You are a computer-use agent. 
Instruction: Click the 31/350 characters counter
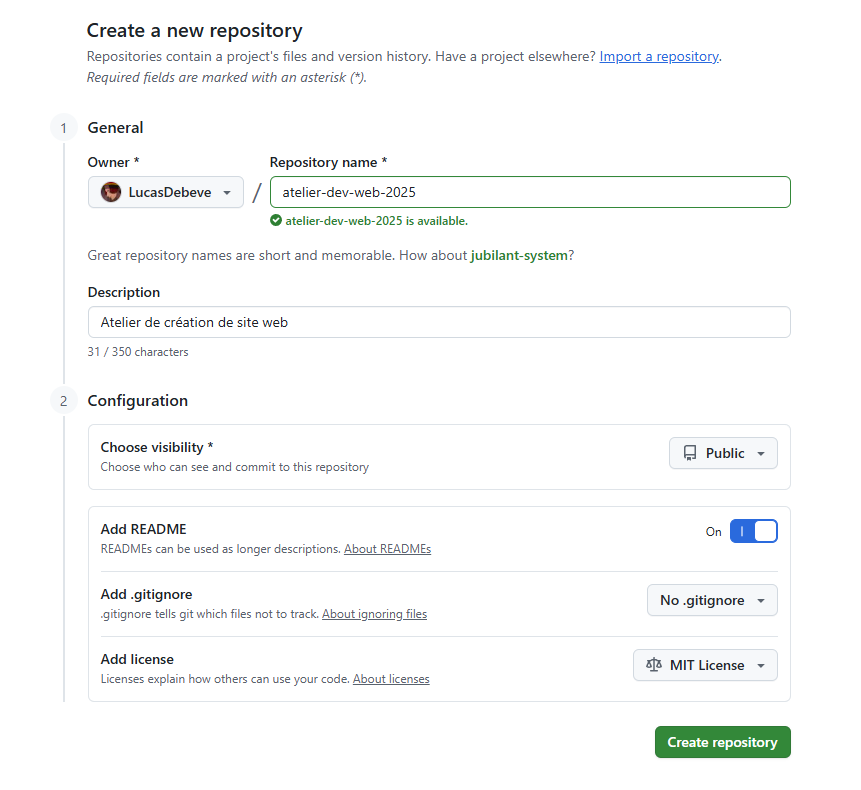pyautogui.click(x=137, y=351)
